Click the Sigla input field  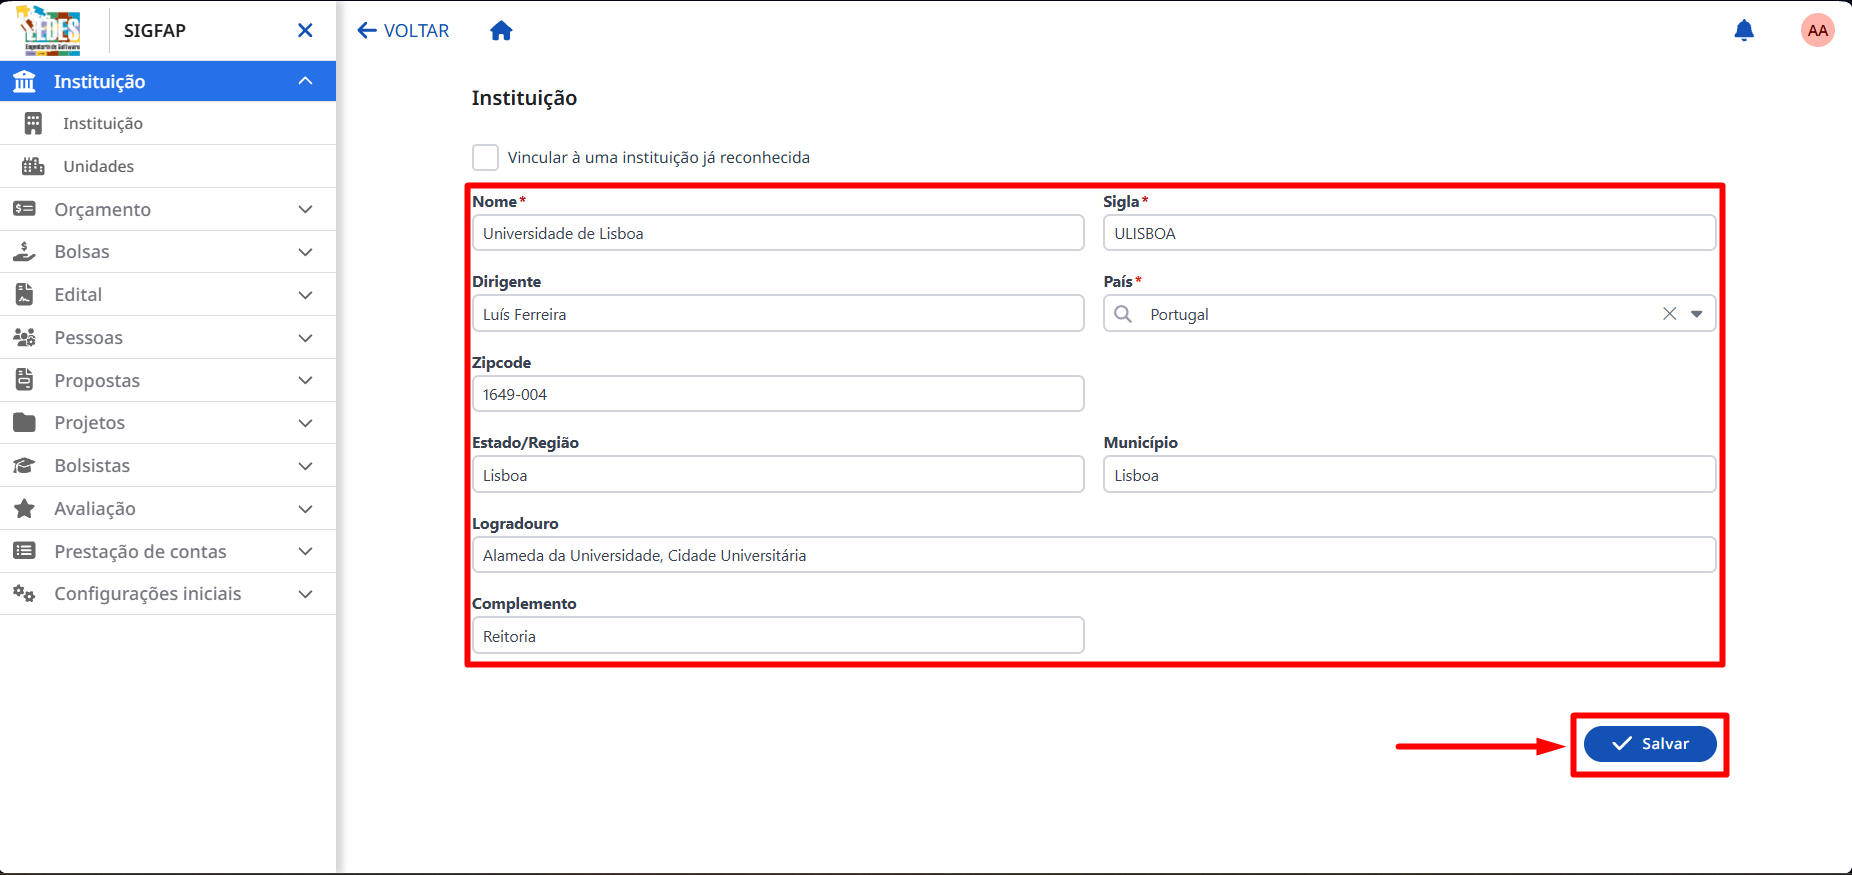(x=1410, y=233)
